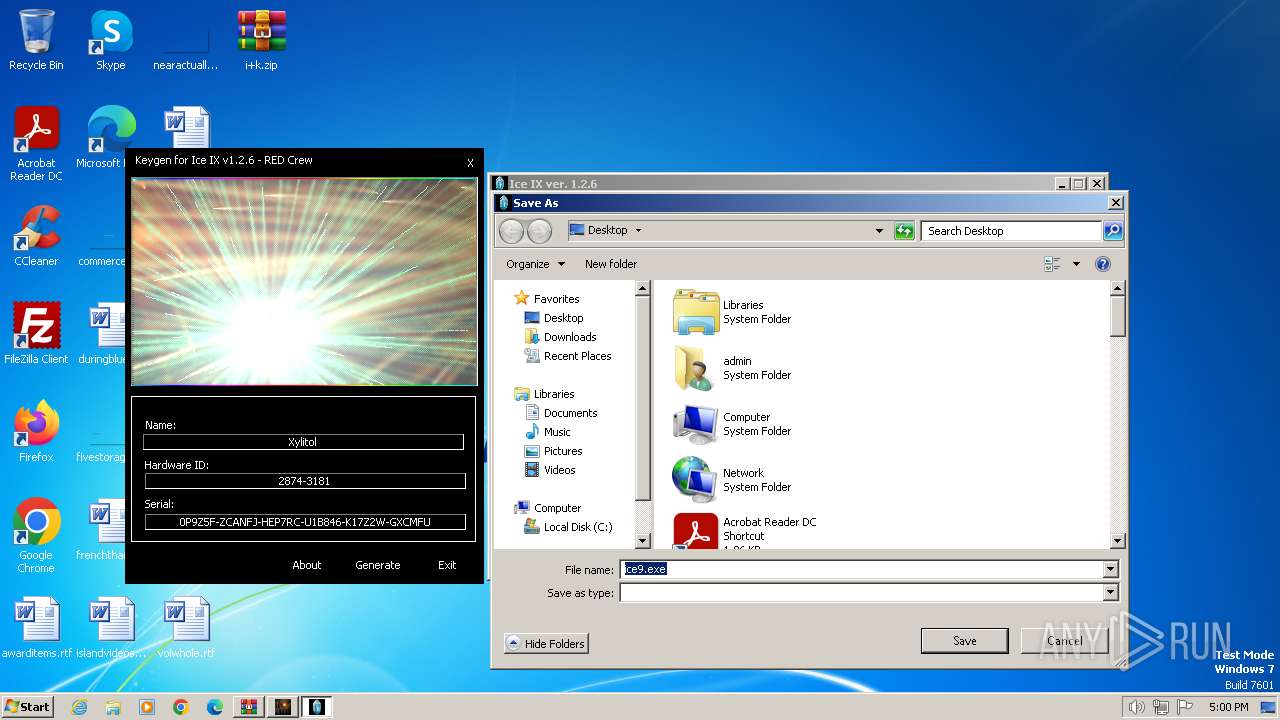Click Generate in the keygen window
This screenshot has width=1280, height=720.
[x=377, y=565]
